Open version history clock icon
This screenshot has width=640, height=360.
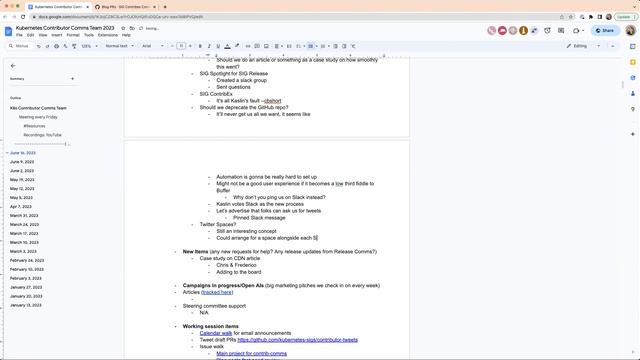click(x=547, y=31)
